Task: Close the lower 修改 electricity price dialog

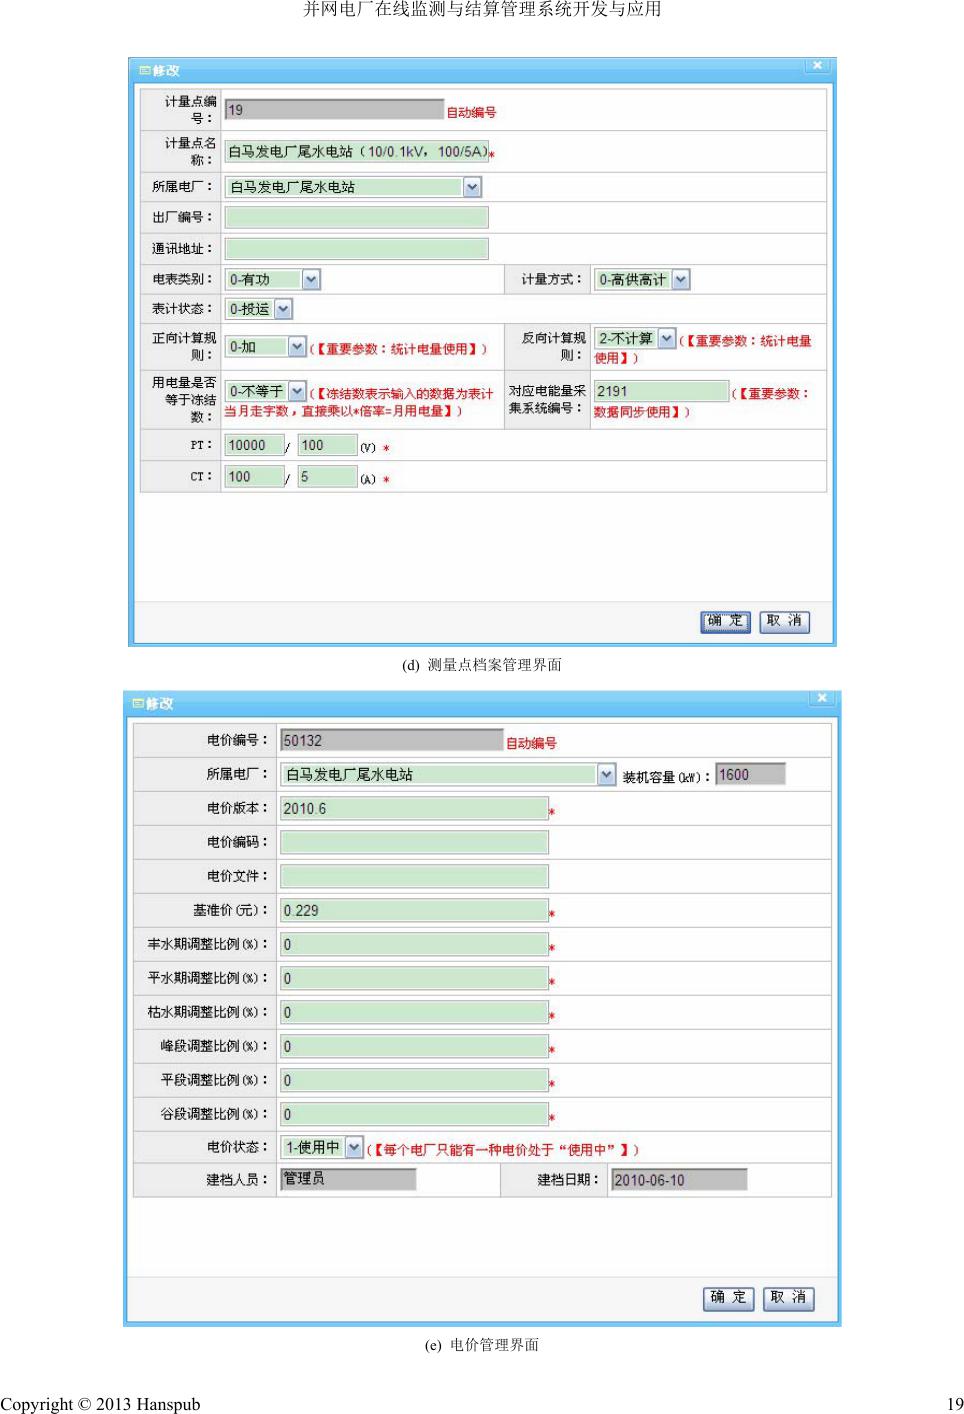Action: point(821,698)
